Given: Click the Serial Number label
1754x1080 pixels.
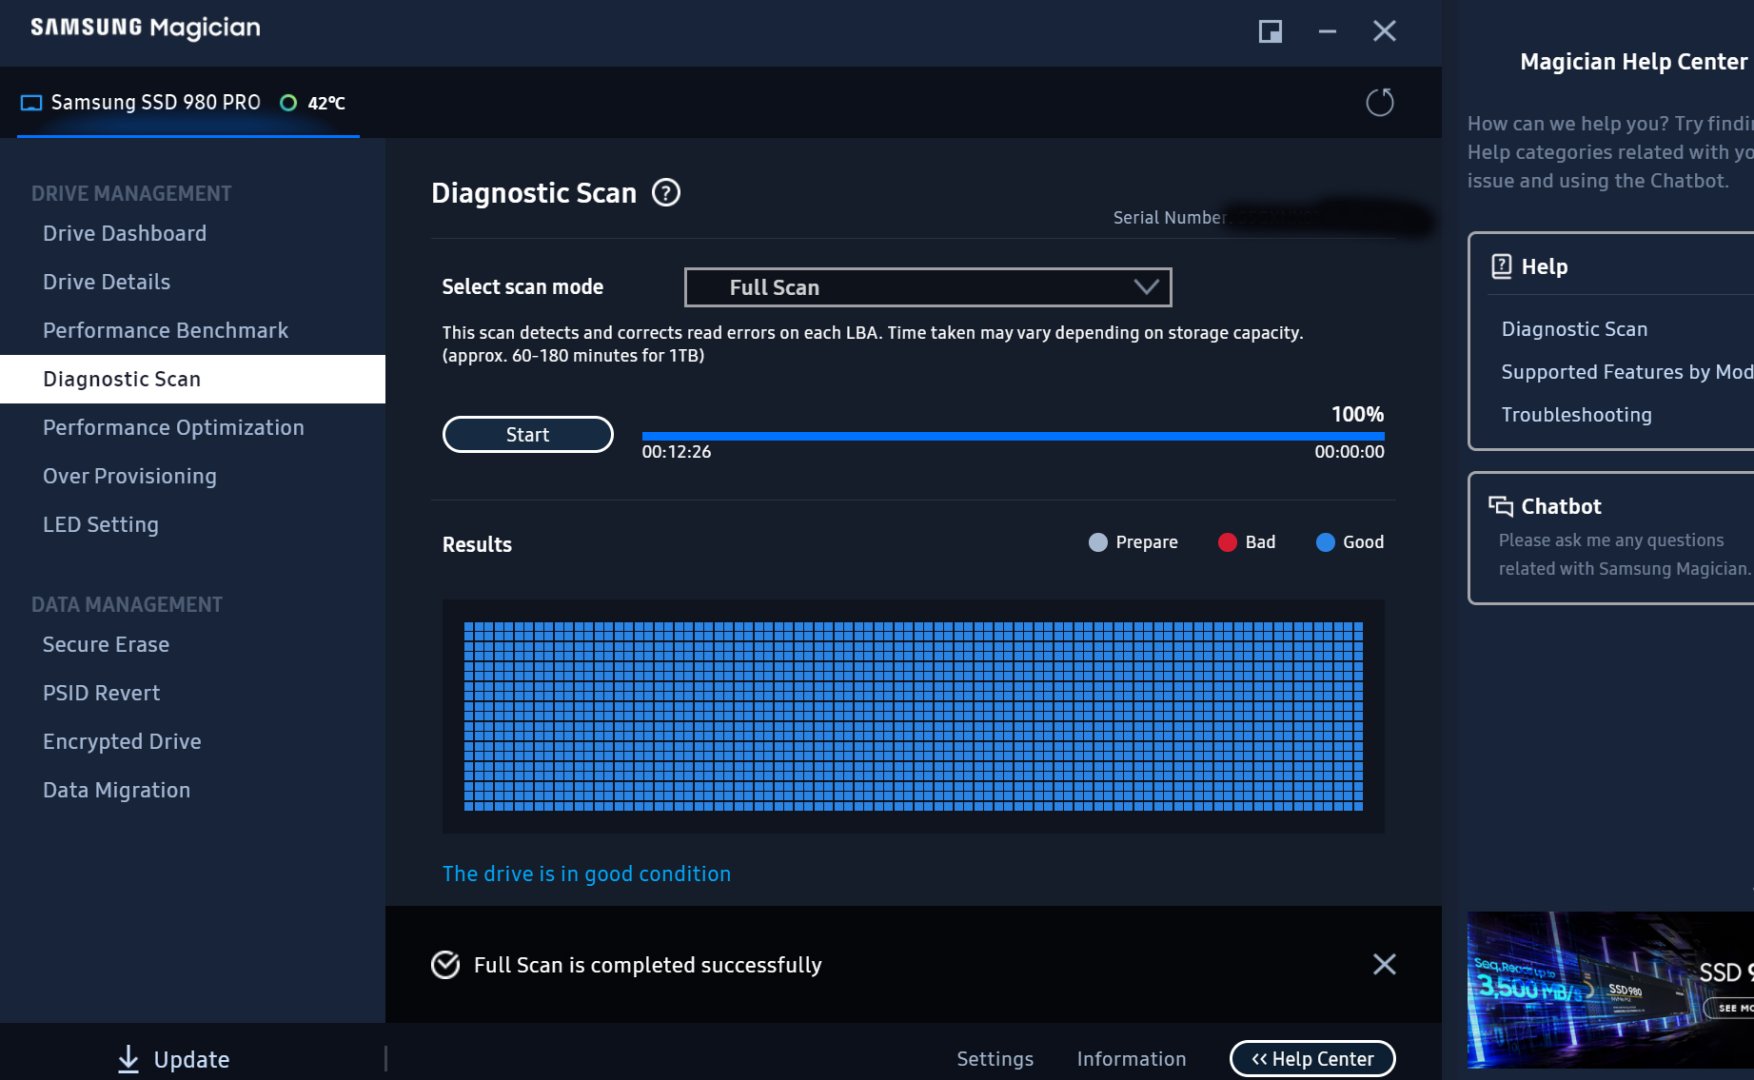Looking at the screenshot, I should (x=1169, y=218).
